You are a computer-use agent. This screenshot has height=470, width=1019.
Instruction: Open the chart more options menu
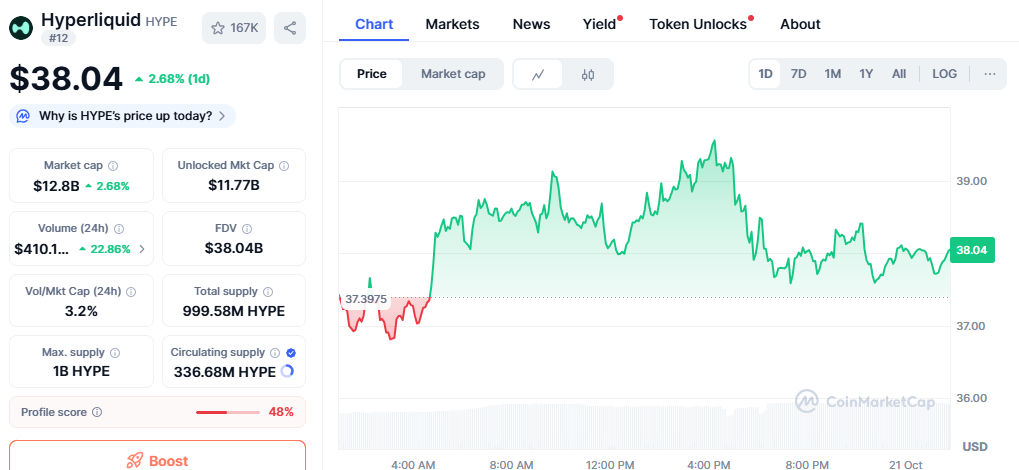pyautogui.click(x=989, y=74)
